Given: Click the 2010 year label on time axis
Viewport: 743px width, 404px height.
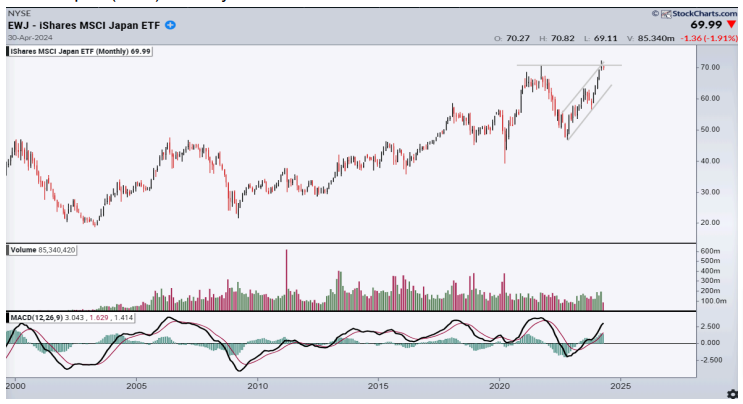Looking at the screenshot, I should pos(258,386).
